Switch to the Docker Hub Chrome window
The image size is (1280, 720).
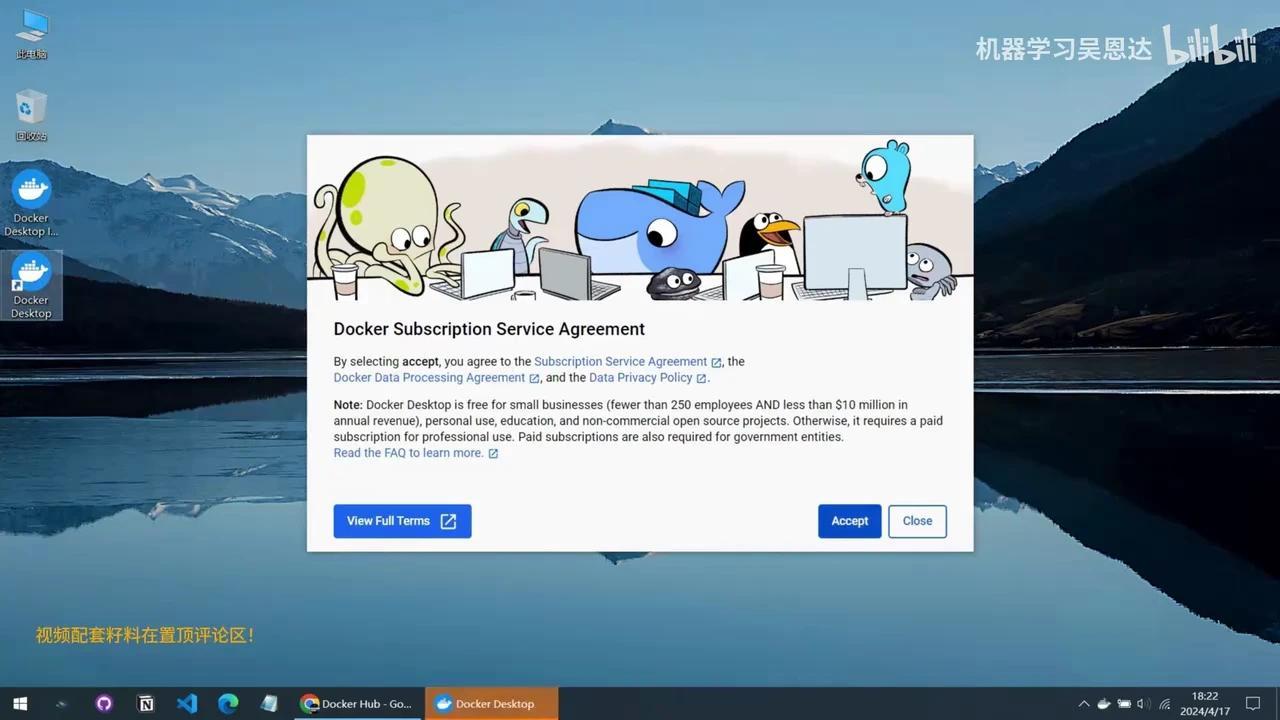coord(358,704)
